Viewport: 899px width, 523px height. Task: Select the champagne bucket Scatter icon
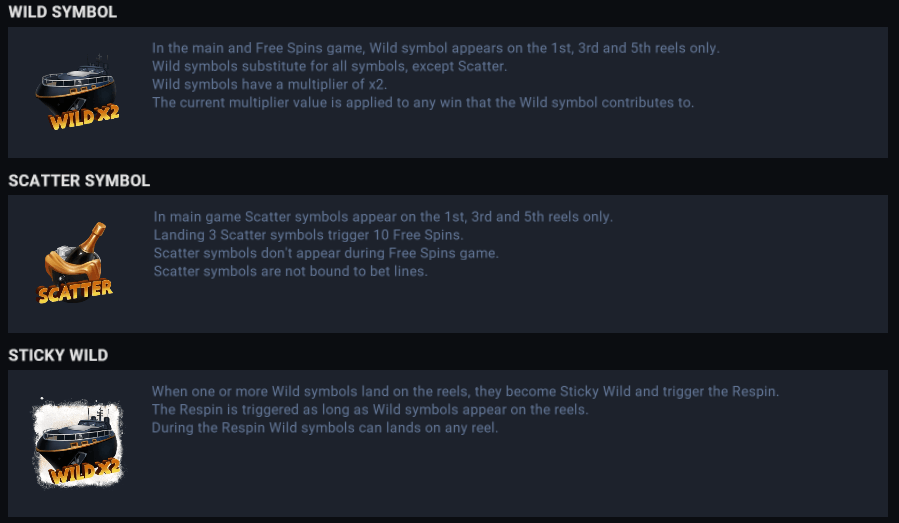click(76, 254)
